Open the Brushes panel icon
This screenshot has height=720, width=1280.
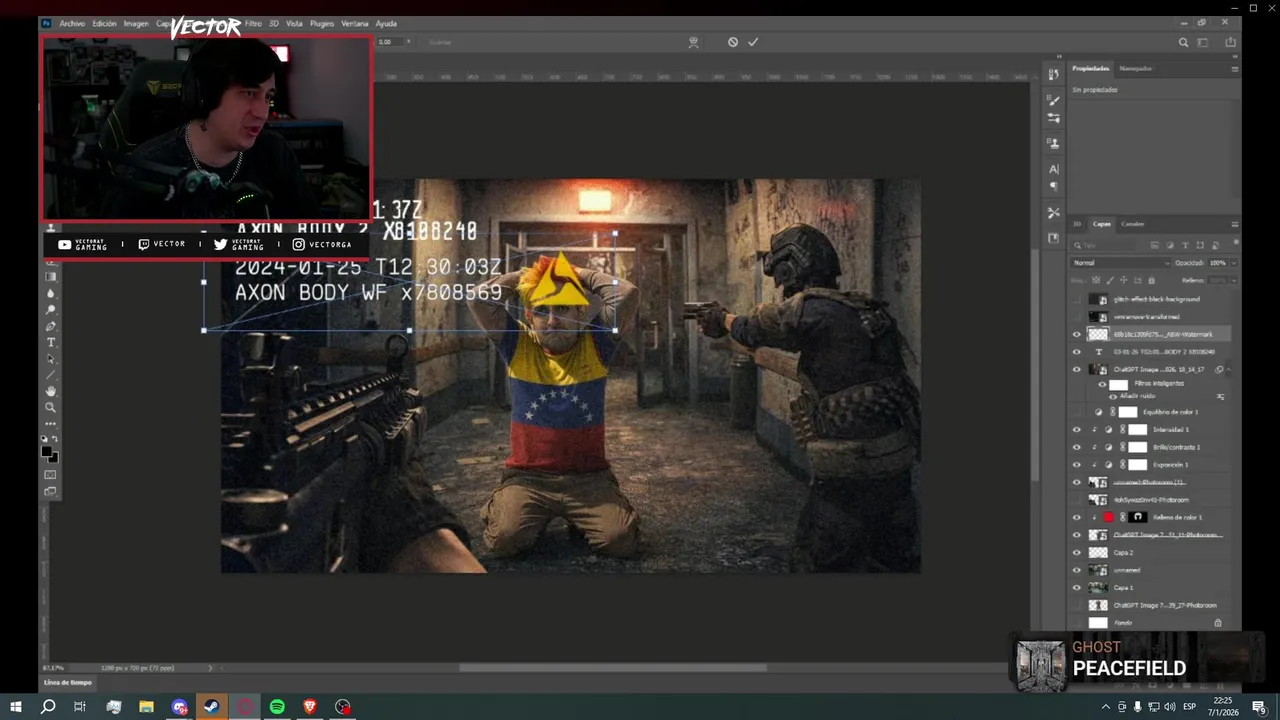point(1053,100)
